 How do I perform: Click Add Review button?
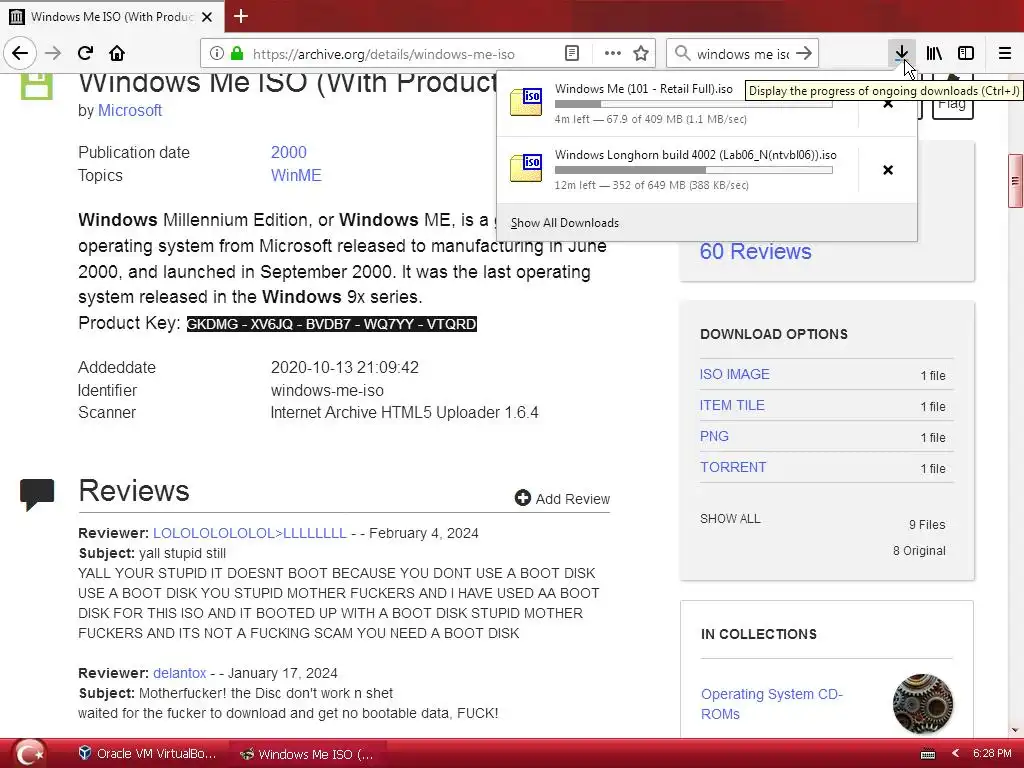tap(562, 498)
